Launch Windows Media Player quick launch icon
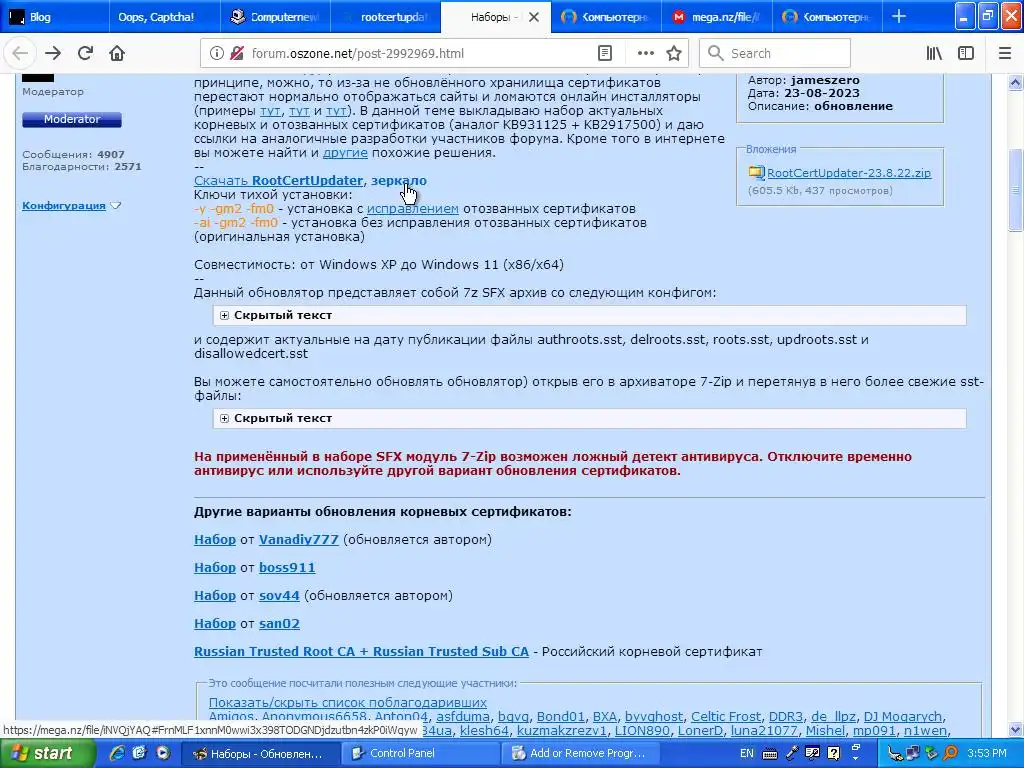Image resolution: width=1024 pixels, height=768 pixels. click(x=163, y=753)
